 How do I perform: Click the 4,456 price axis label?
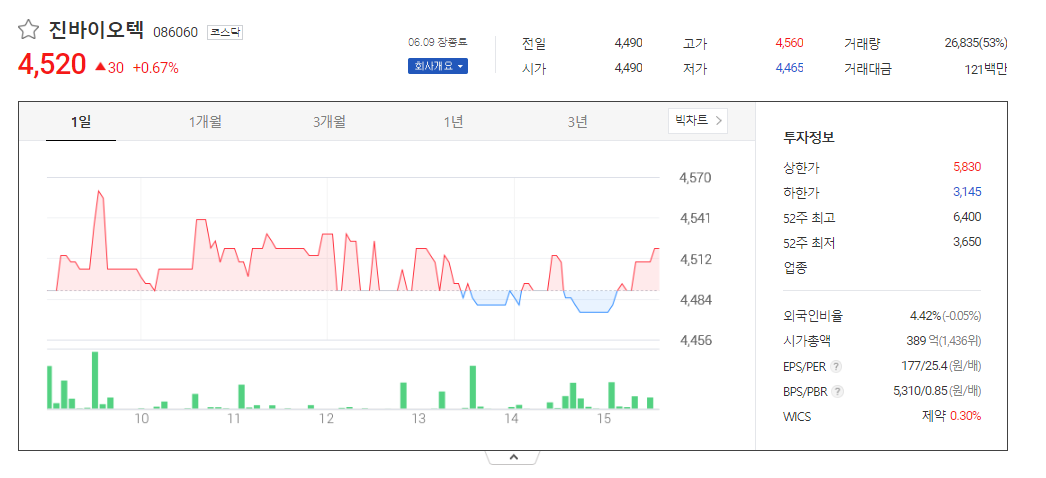[x=696, y=341]
